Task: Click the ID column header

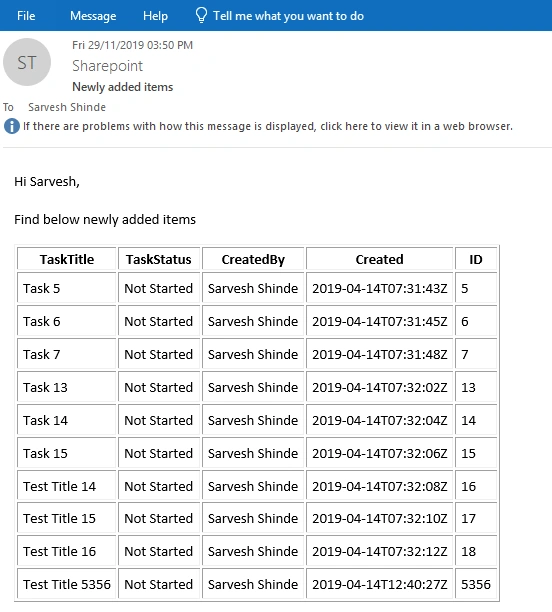Action: (x=476, y=259)
